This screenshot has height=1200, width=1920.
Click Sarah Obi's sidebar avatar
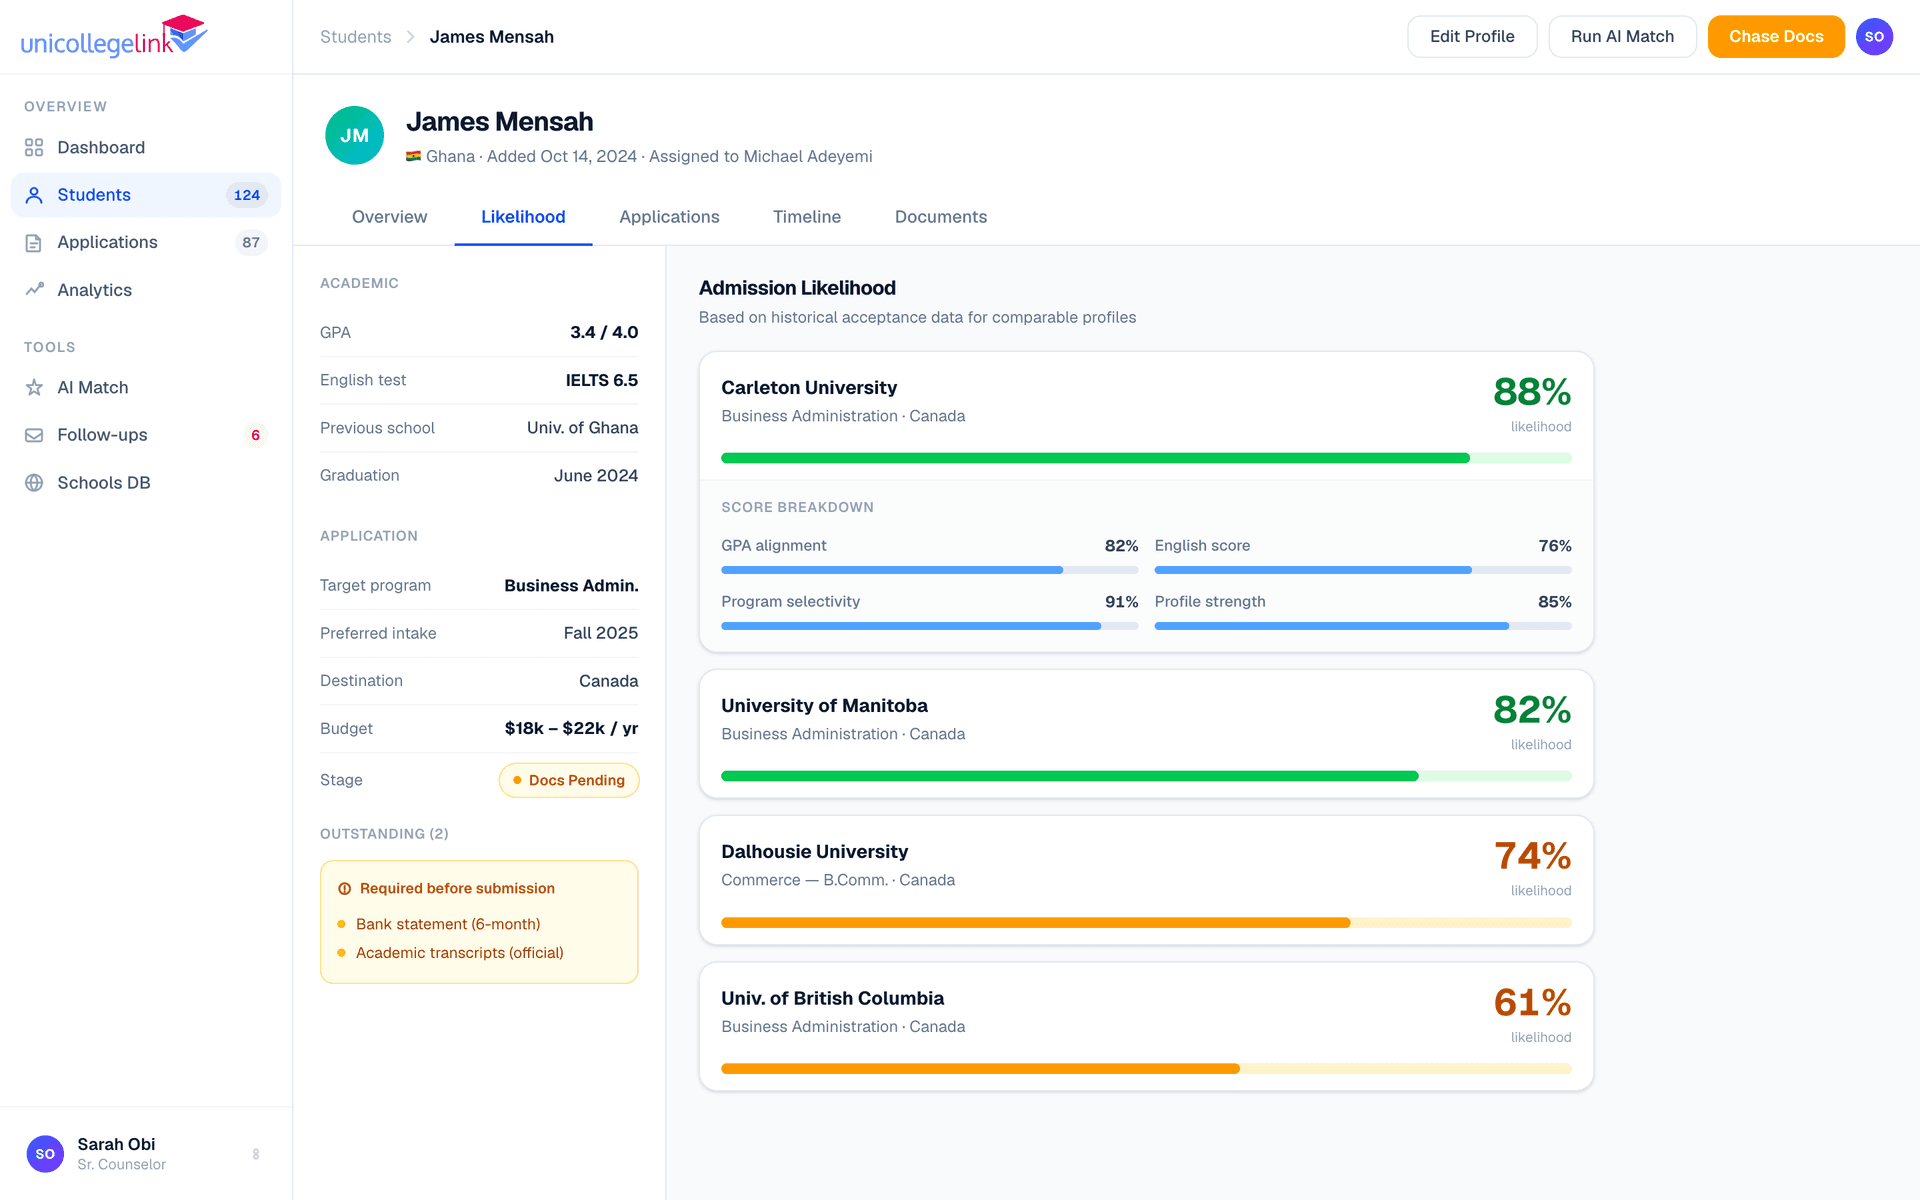pyautogui.click(x=45, y=1154)
